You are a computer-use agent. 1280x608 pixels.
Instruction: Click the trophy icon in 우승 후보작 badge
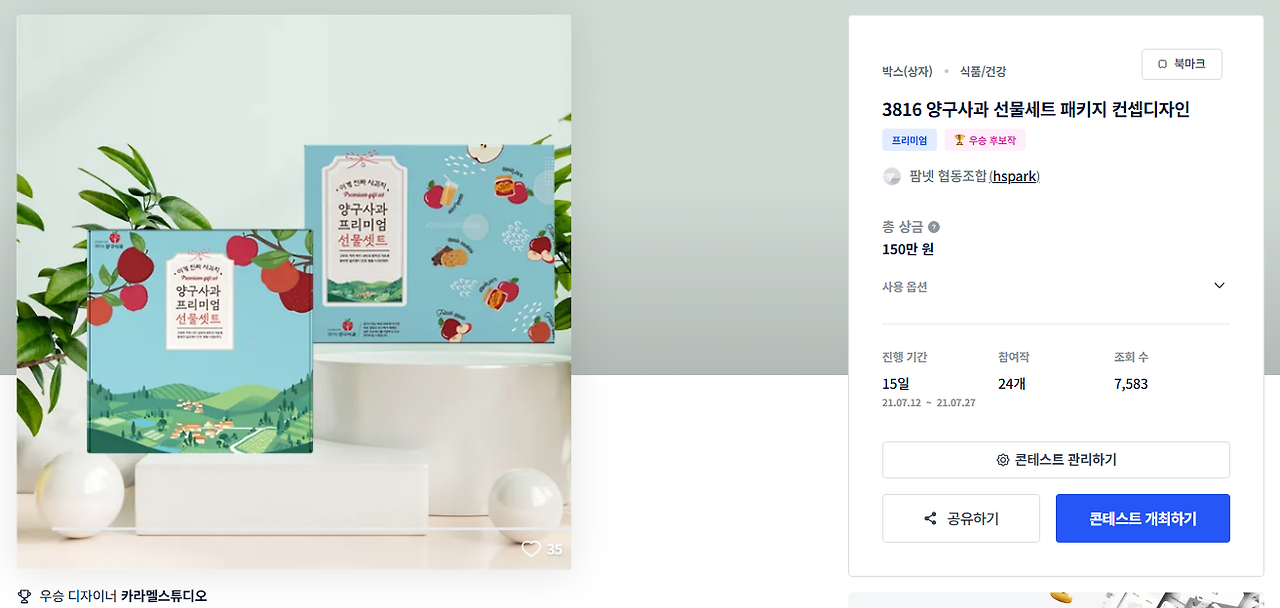click(x=959, y=140)
